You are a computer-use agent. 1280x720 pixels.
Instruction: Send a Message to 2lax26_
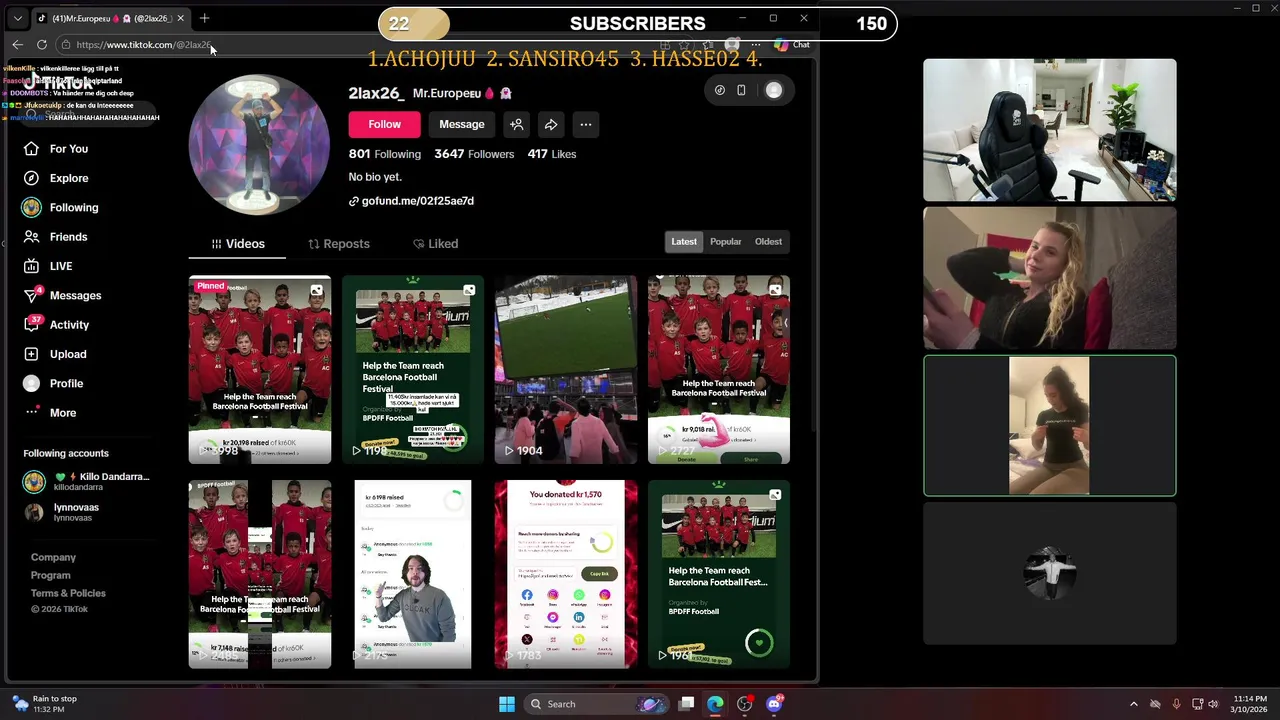pyautogui.click(x=462, y=124)
